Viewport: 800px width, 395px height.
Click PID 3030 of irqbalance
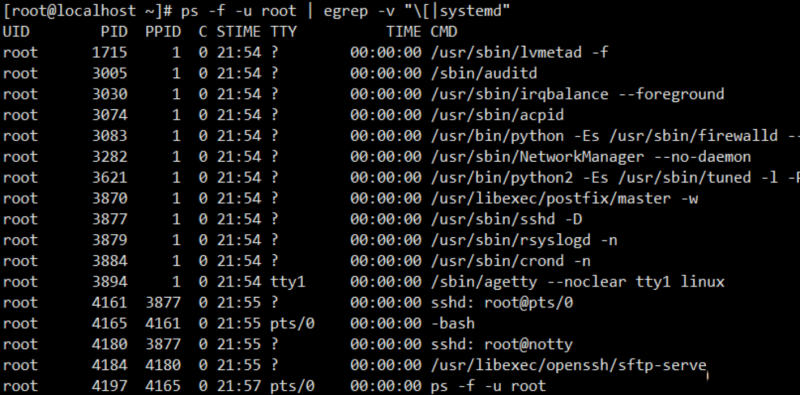[110, 94]
